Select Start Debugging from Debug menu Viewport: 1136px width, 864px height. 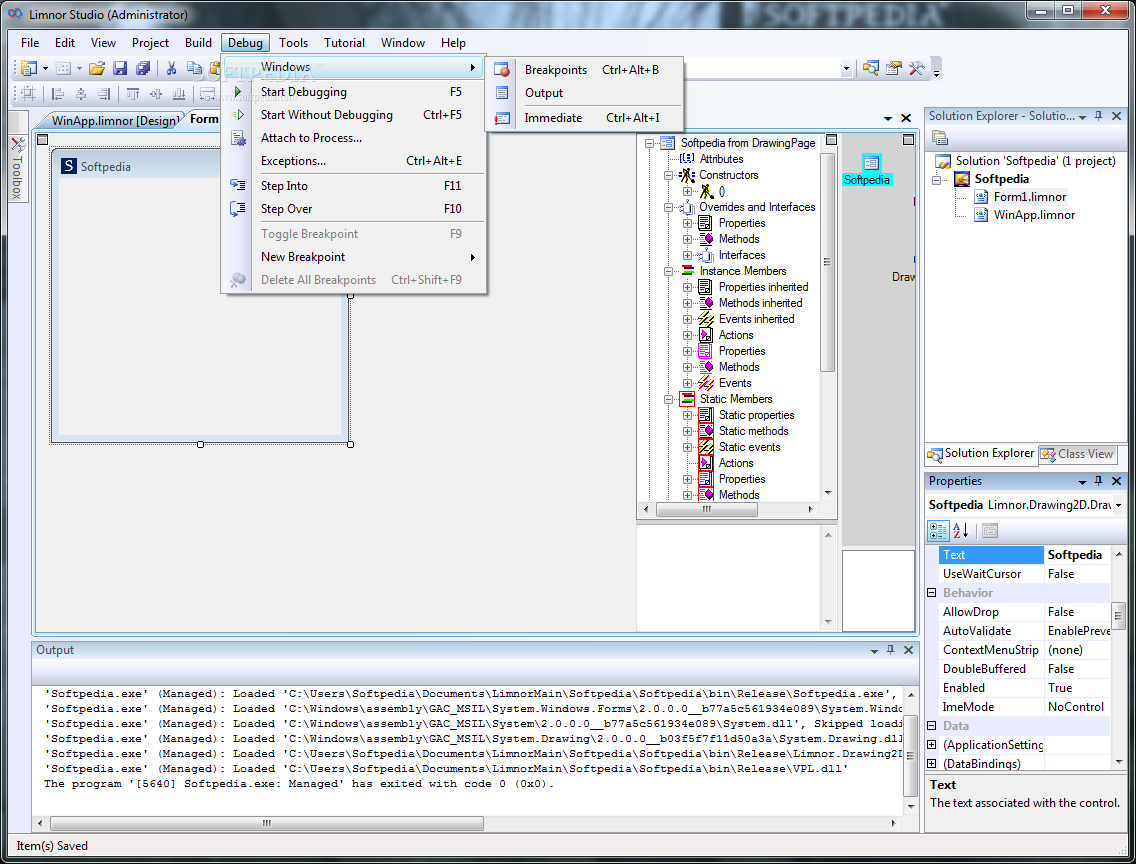[303, 92]
